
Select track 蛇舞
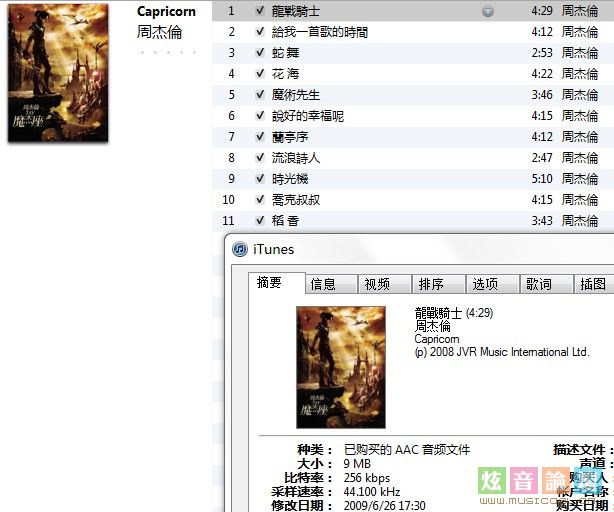click(x=413, y=52)
